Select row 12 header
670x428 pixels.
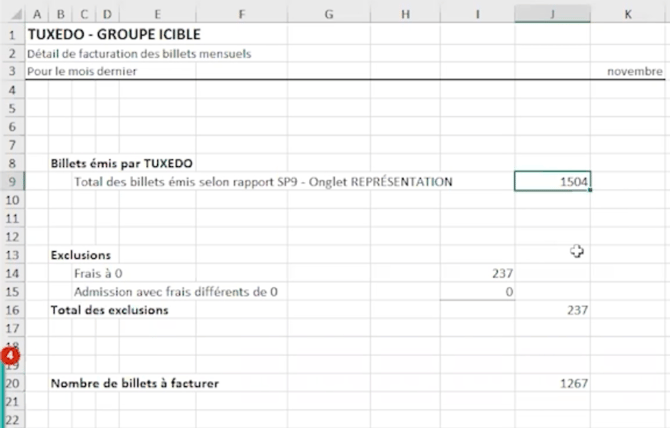click(12, 237)
